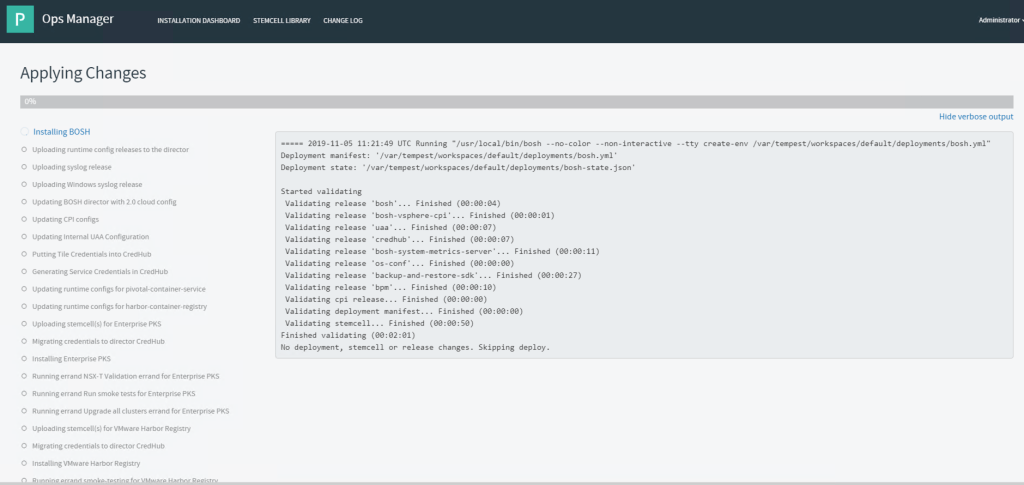Click status circle beside Uploading Windows syslog release
The width and height of the screenshot is (1024, 485).
23,184
